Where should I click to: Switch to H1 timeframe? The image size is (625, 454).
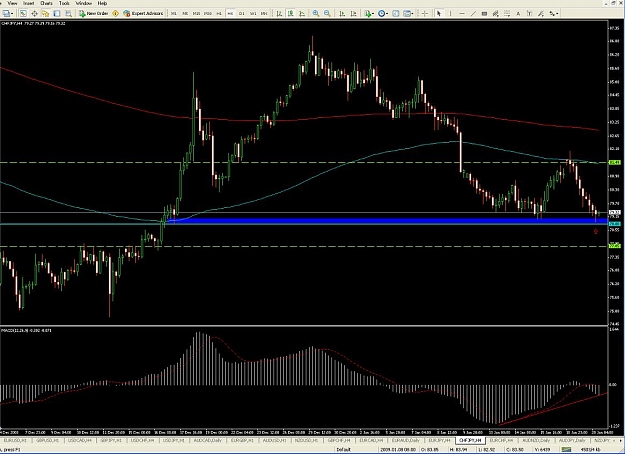(219, 14)
